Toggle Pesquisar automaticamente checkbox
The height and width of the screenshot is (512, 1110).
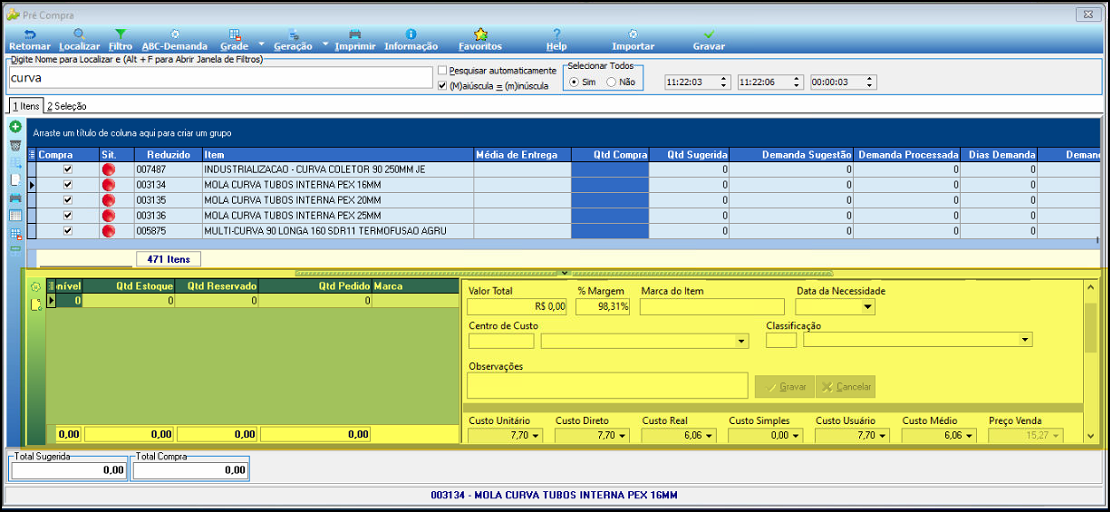pyautogui.click(x=442, y=71)
